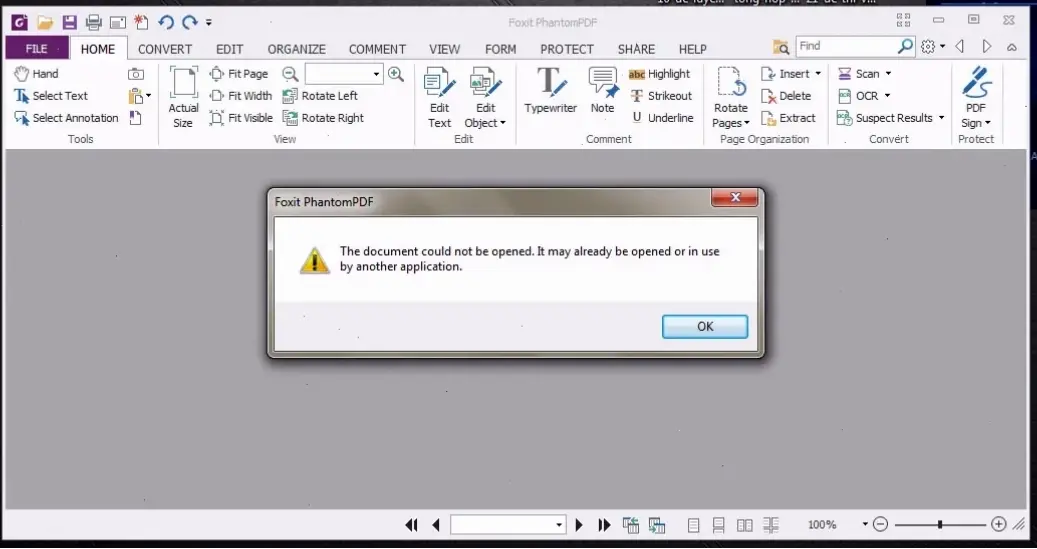
Task: Open the Edit Object dropdown
Action: coord(485,123)
